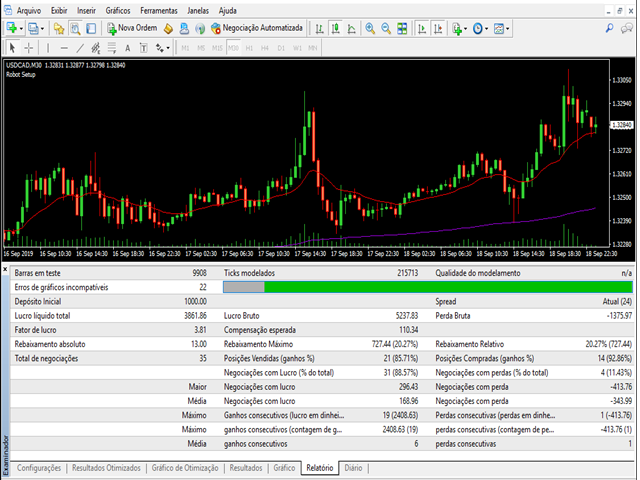640x480 pixels.
Task: Select the H4 timeframe
Action: tap(265, 48)
